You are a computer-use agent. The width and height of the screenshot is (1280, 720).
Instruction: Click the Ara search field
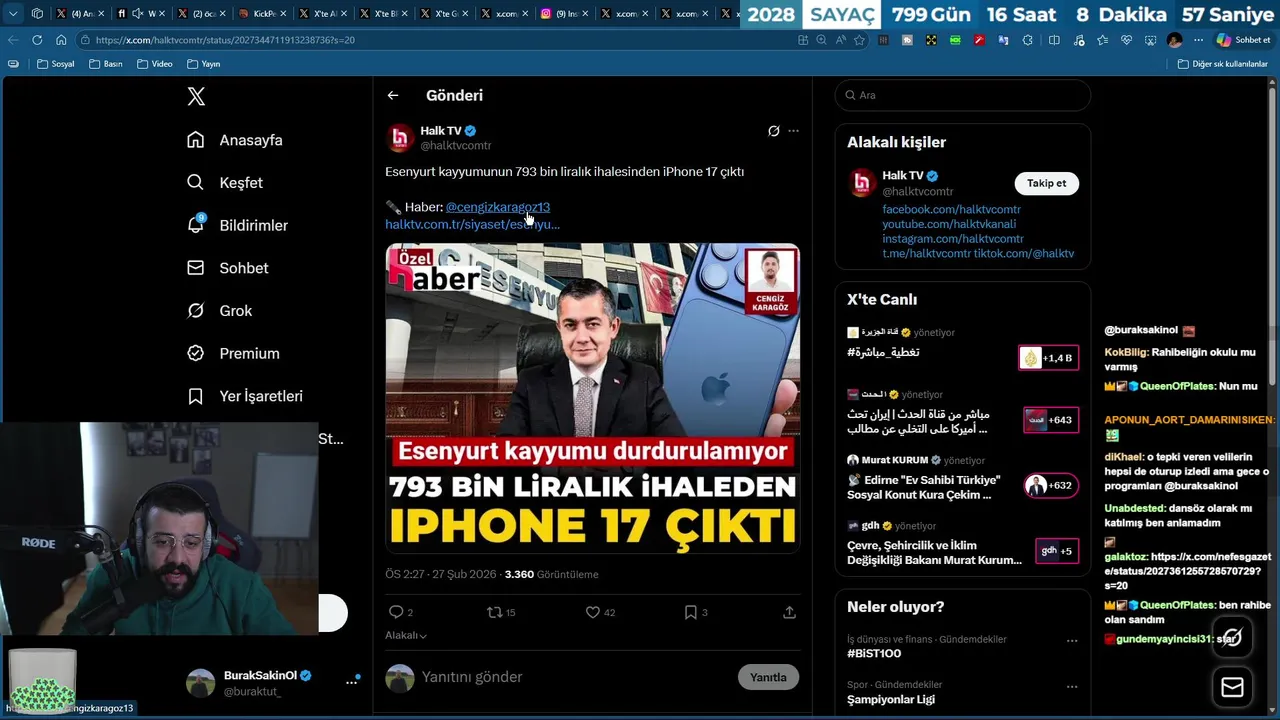[x=962, y=95]
